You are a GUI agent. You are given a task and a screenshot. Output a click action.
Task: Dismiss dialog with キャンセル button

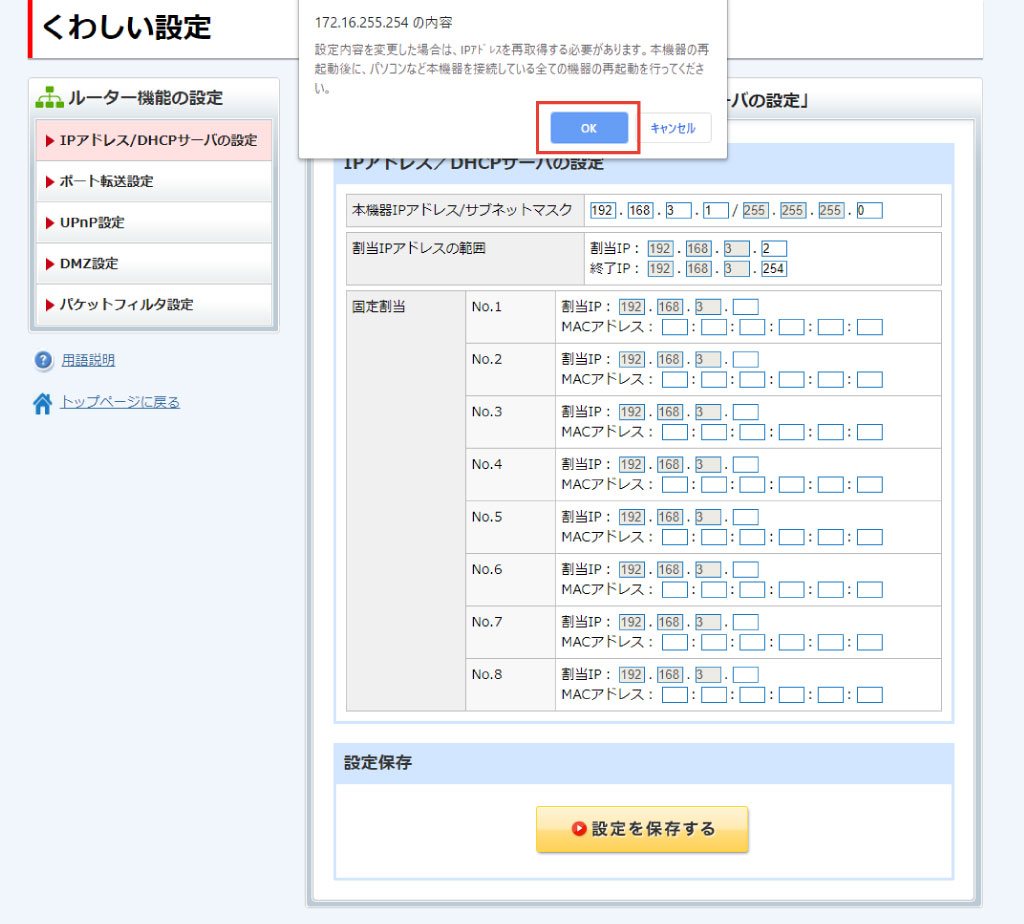(x=673, y=128)
